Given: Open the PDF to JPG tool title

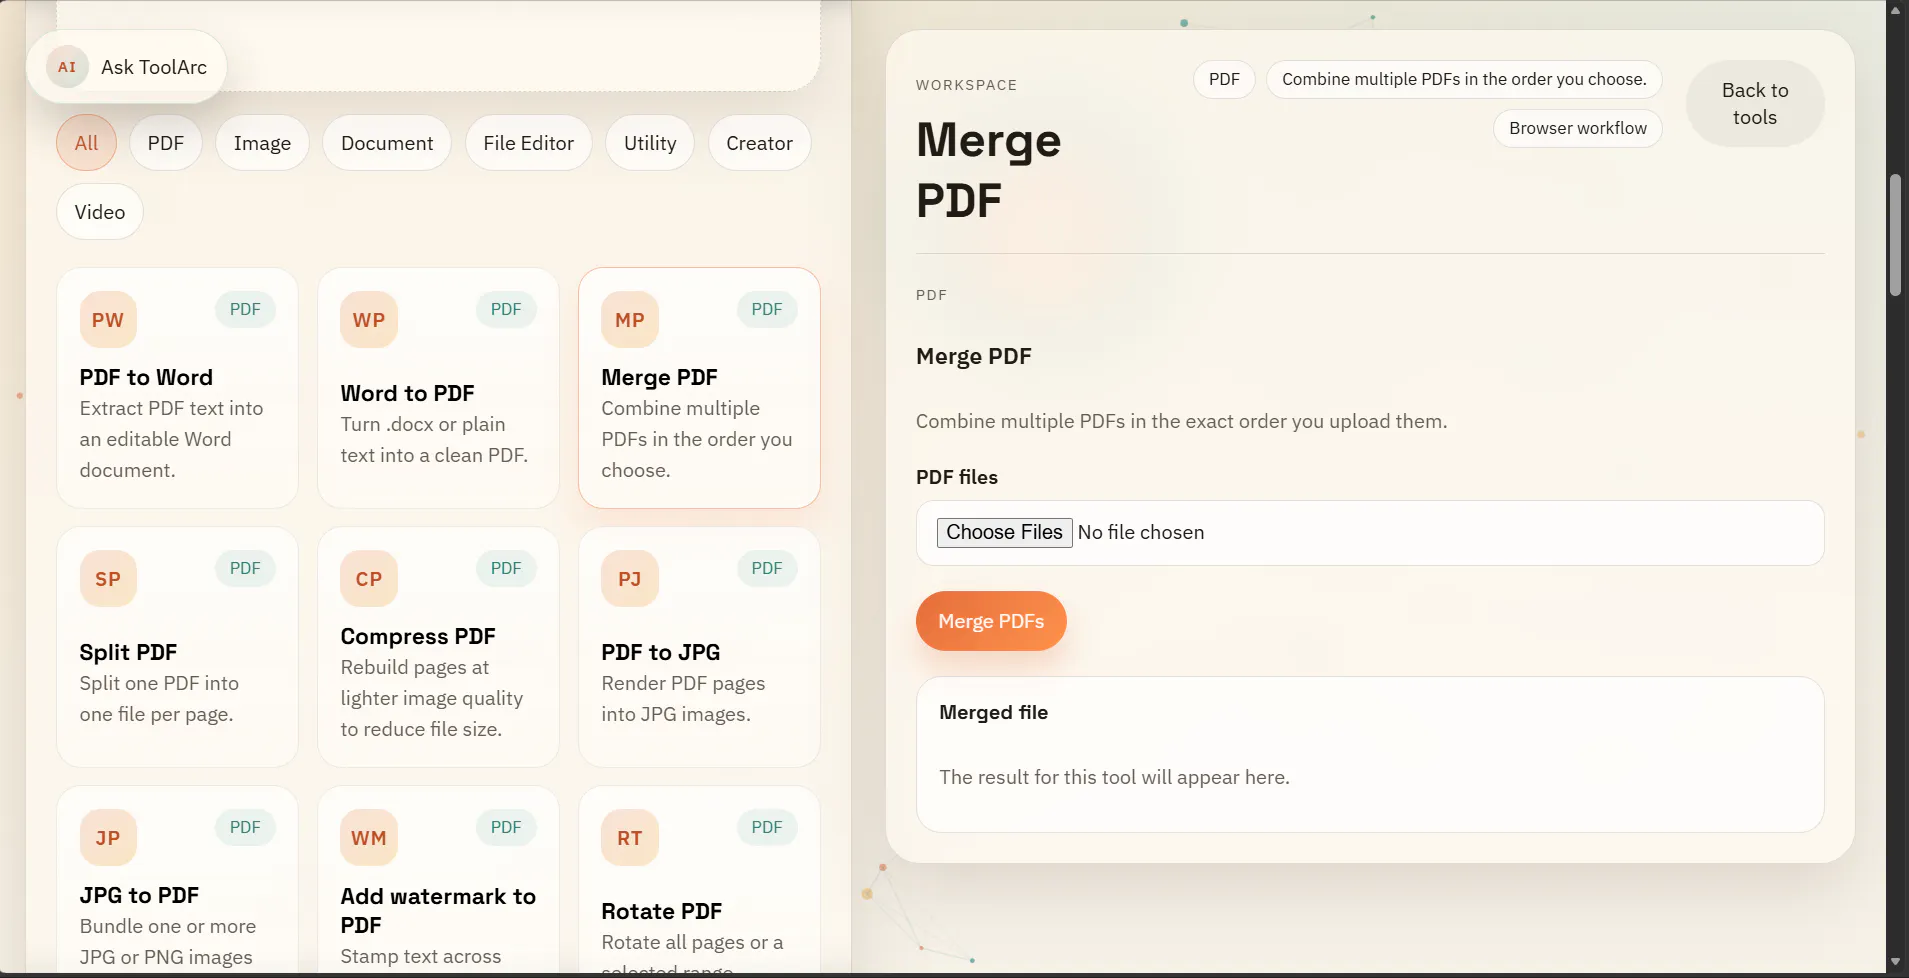Looking at the screenshot, I should click(x=661, y=652).
